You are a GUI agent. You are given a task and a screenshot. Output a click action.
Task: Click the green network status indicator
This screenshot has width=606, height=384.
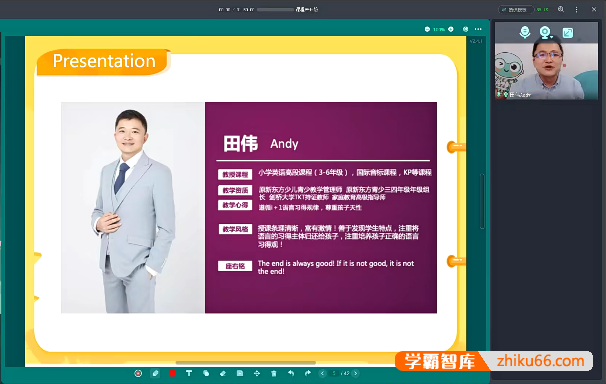543,10
